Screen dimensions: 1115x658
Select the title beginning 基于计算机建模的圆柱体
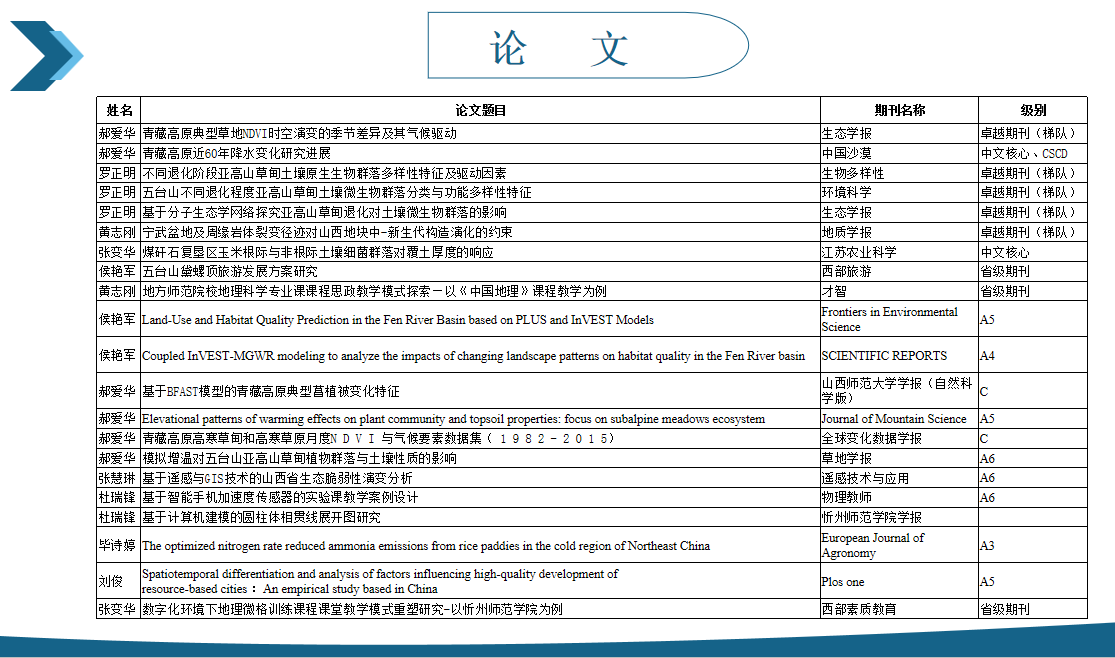click(x=262, y=518)
